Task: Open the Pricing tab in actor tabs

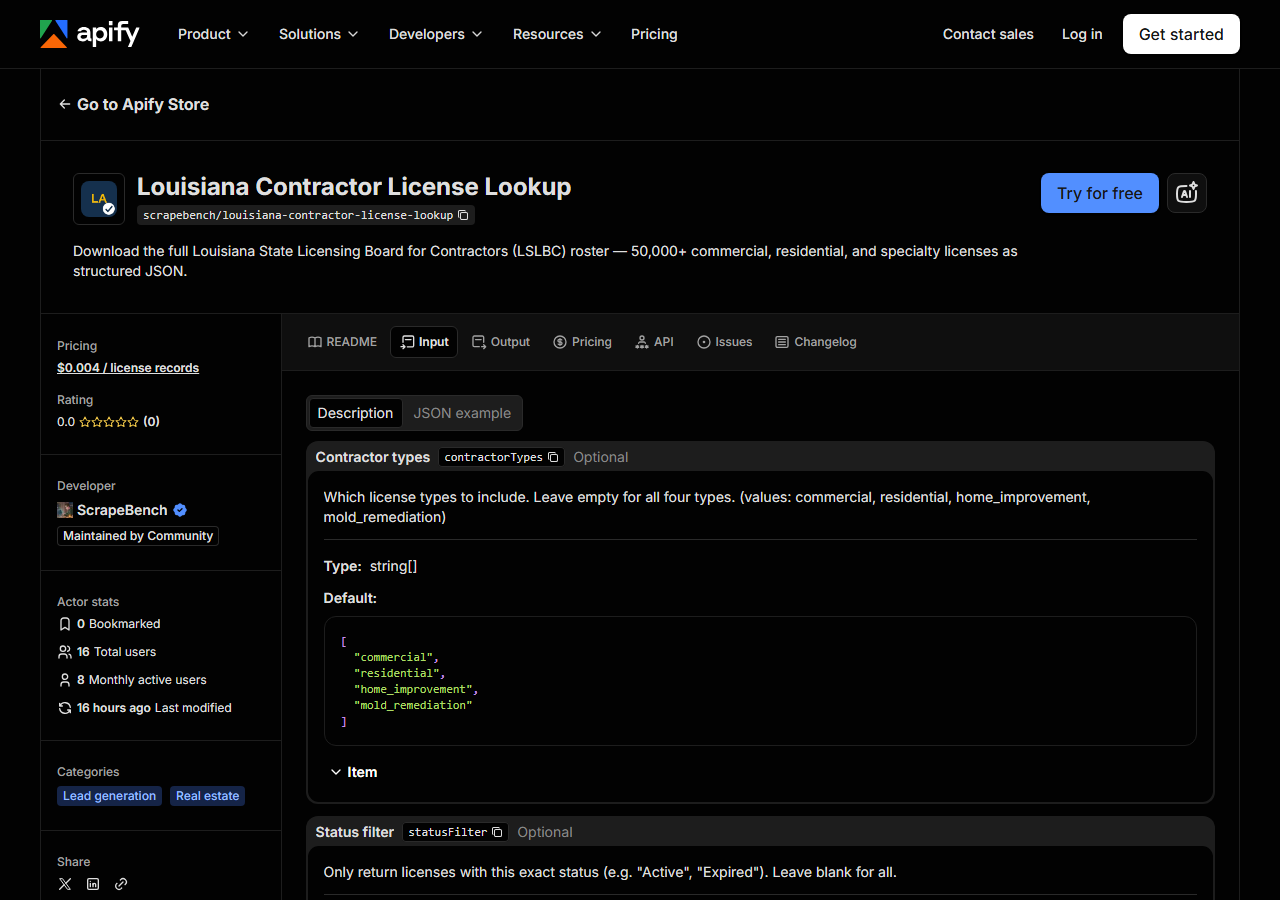Action: pos(582,342)
